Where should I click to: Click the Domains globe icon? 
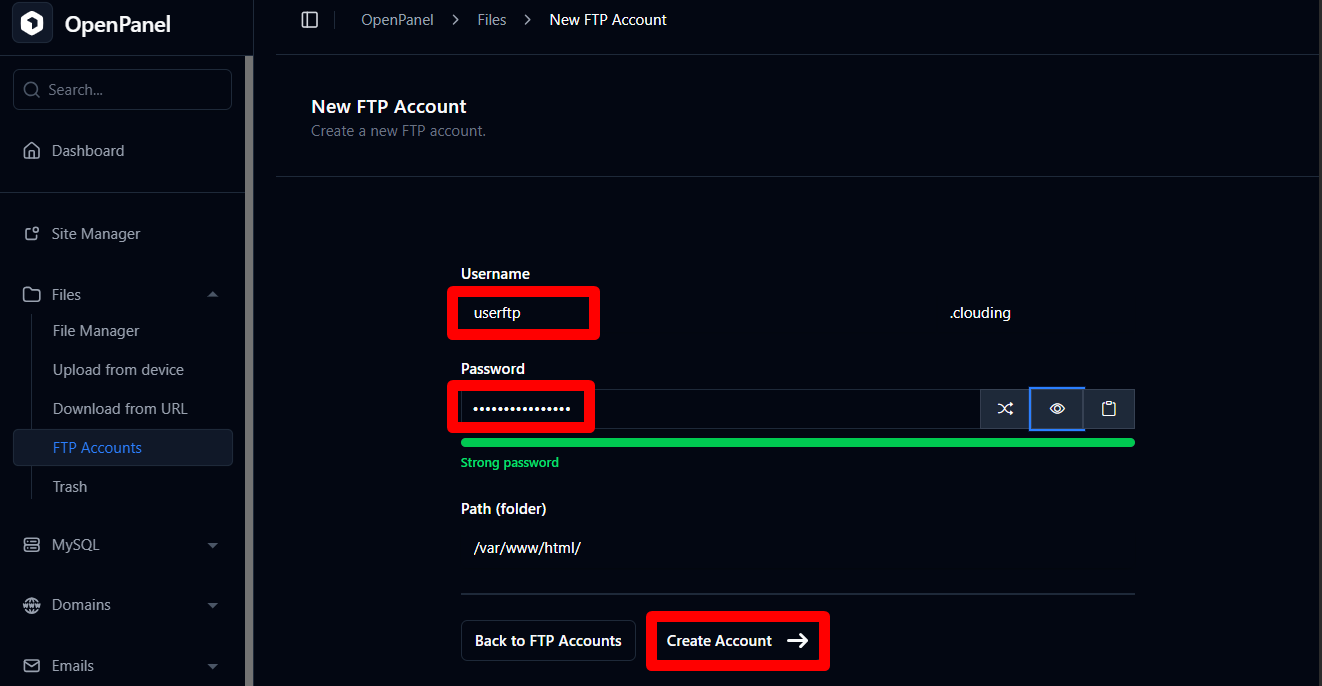click(32, 605)
